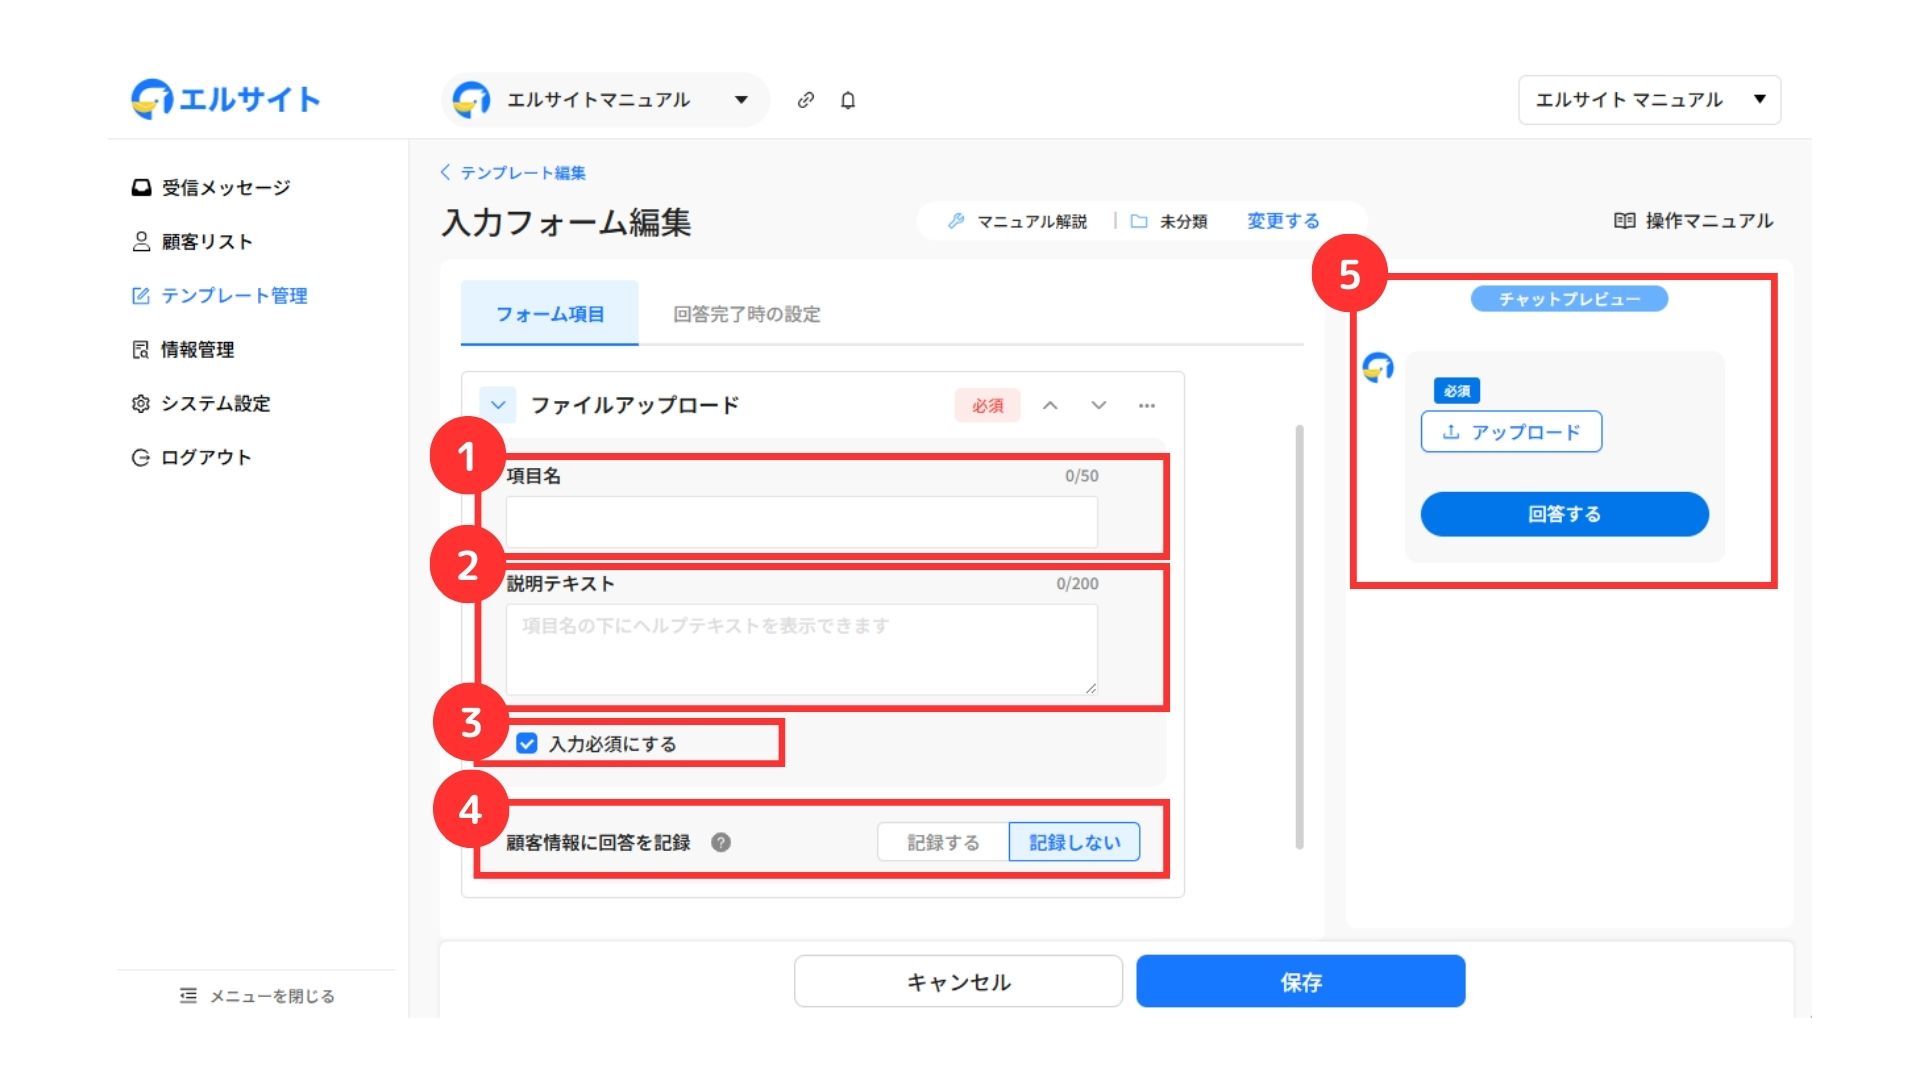
Task: Open 顧客リスト in sidebar
Action: click(206, 242)
